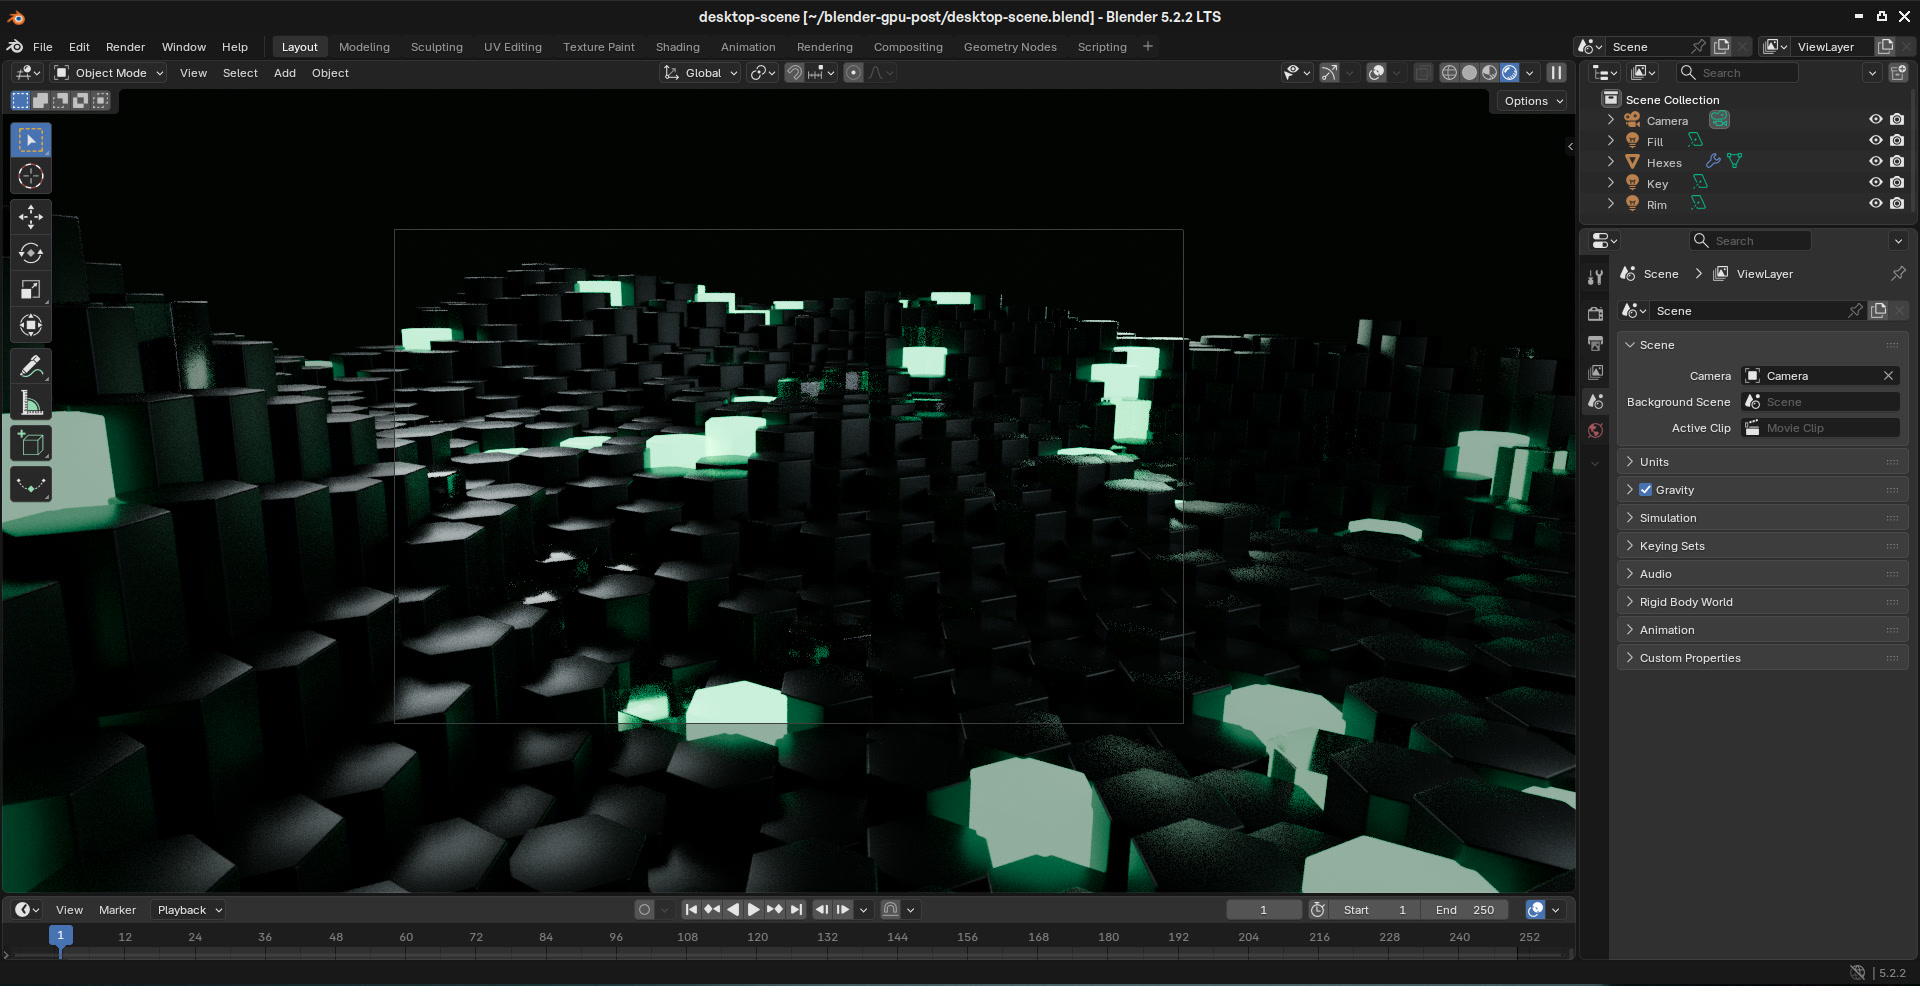Open the Playback dropdown

tap(189, 910)
